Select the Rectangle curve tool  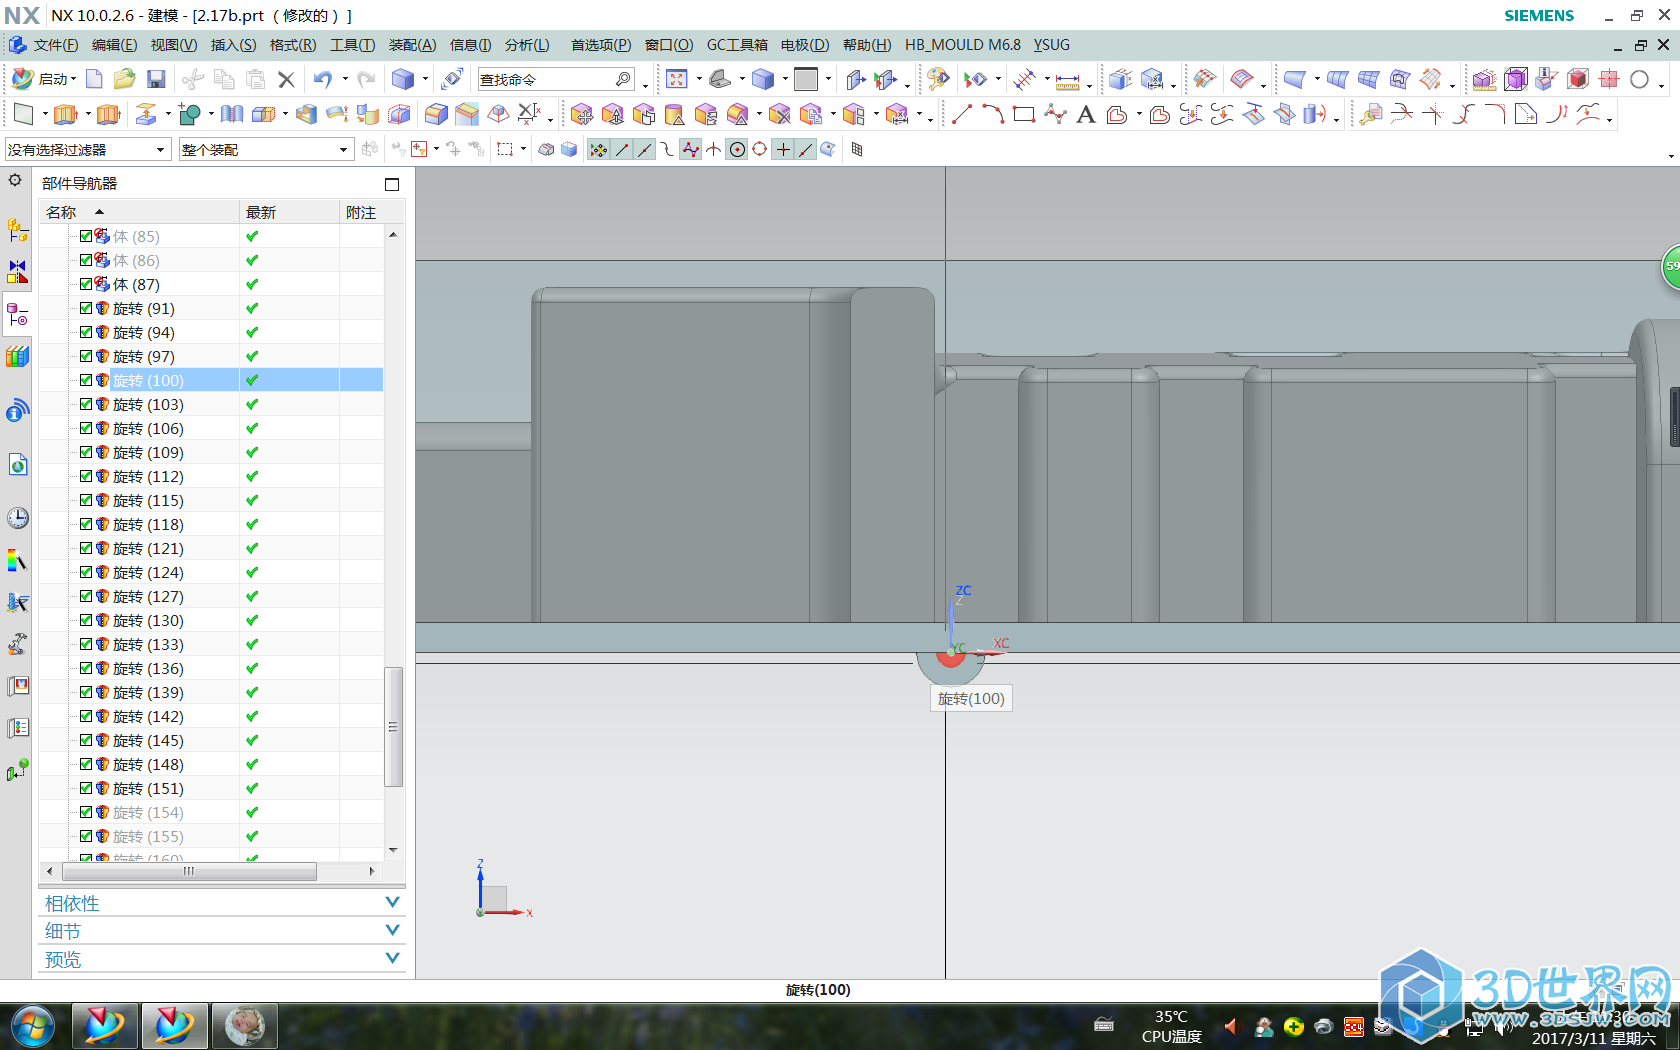pos(1024,114)
